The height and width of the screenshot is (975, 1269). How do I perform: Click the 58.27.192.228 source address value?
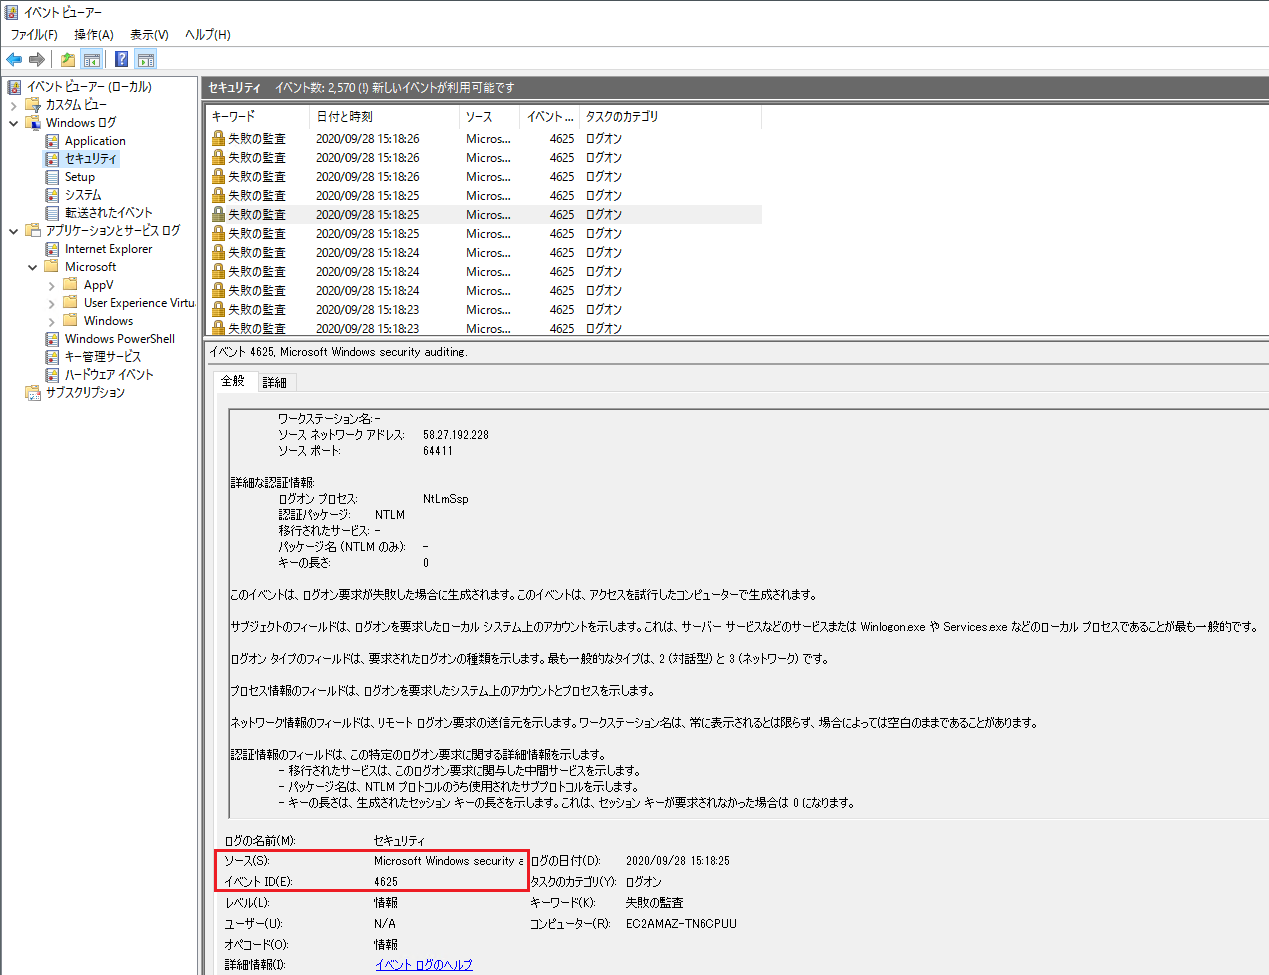pyautogui.click(x=456, y=435)
